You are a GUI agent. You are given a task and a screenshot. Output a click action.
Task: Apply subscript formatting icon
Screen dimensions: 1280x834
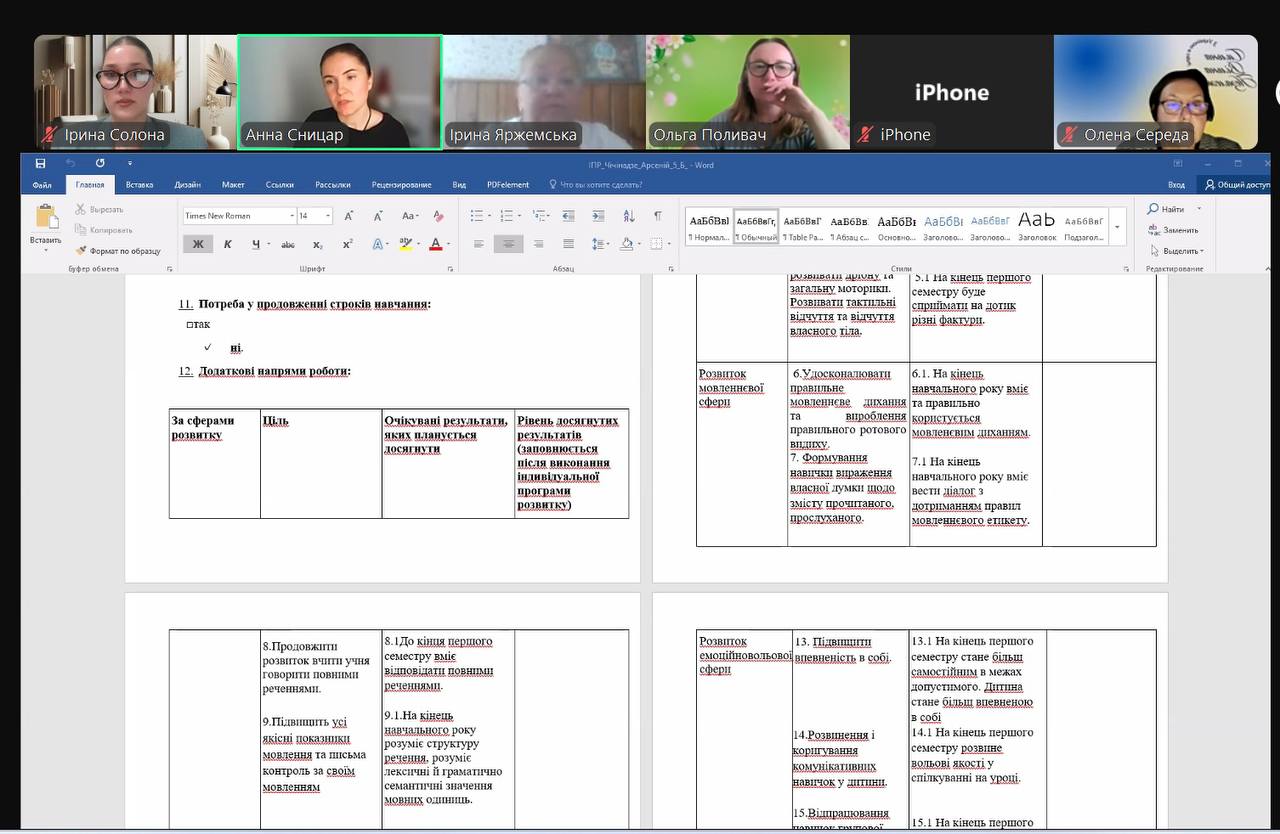(x=318, y=244)
